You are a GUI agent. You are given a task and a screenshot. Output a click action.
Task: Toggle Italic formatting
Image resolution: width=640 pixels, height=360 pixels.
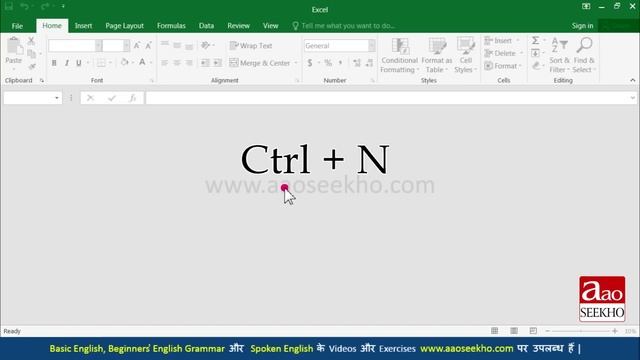[x=67, y=63]
